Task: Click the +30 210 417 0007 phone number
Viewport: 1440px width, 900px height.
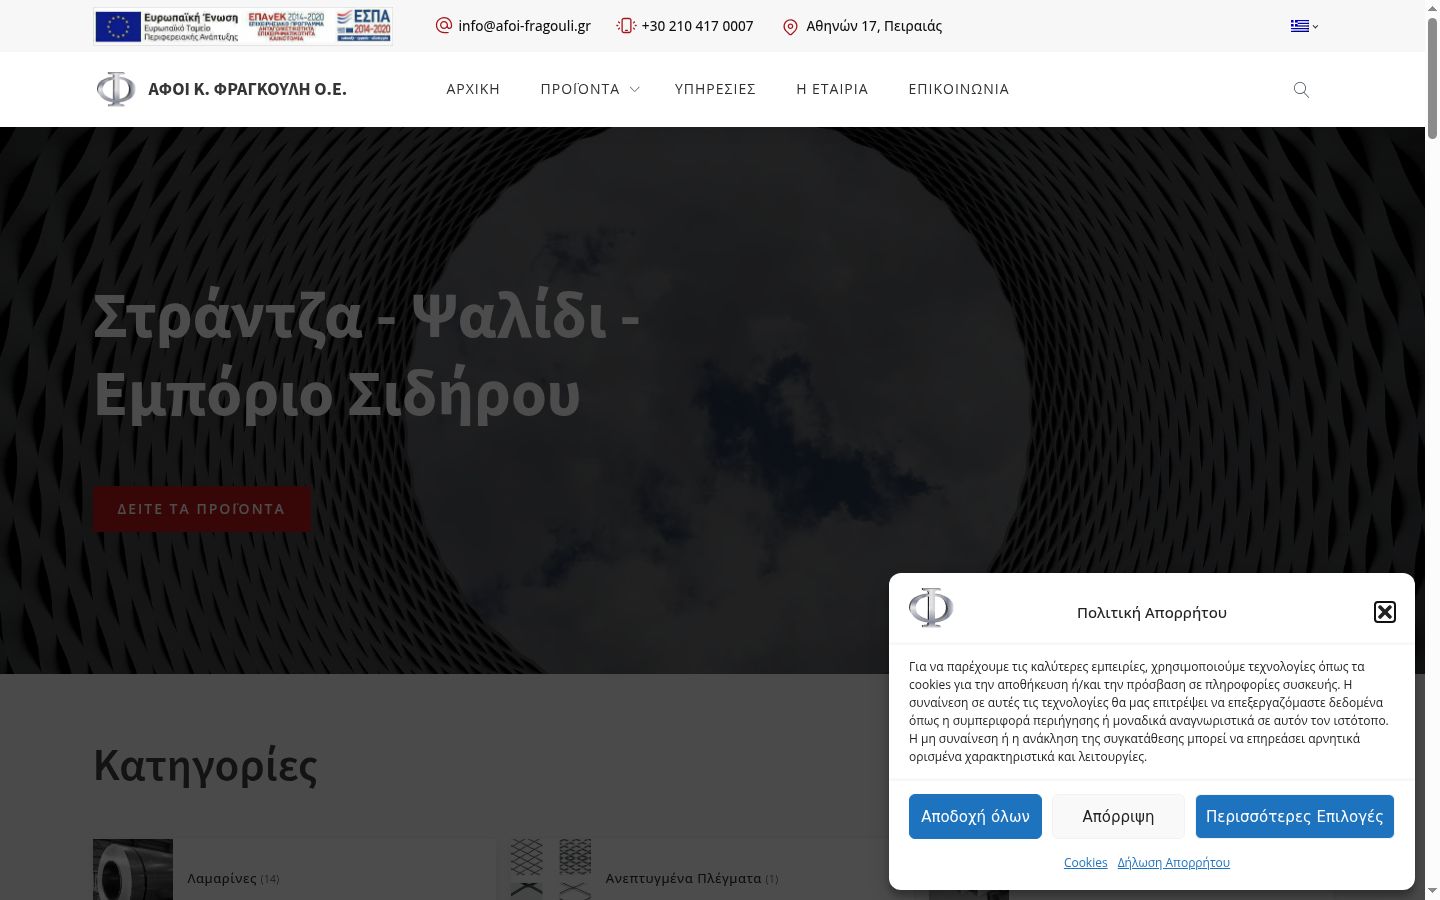Action: tap(697, 26)
